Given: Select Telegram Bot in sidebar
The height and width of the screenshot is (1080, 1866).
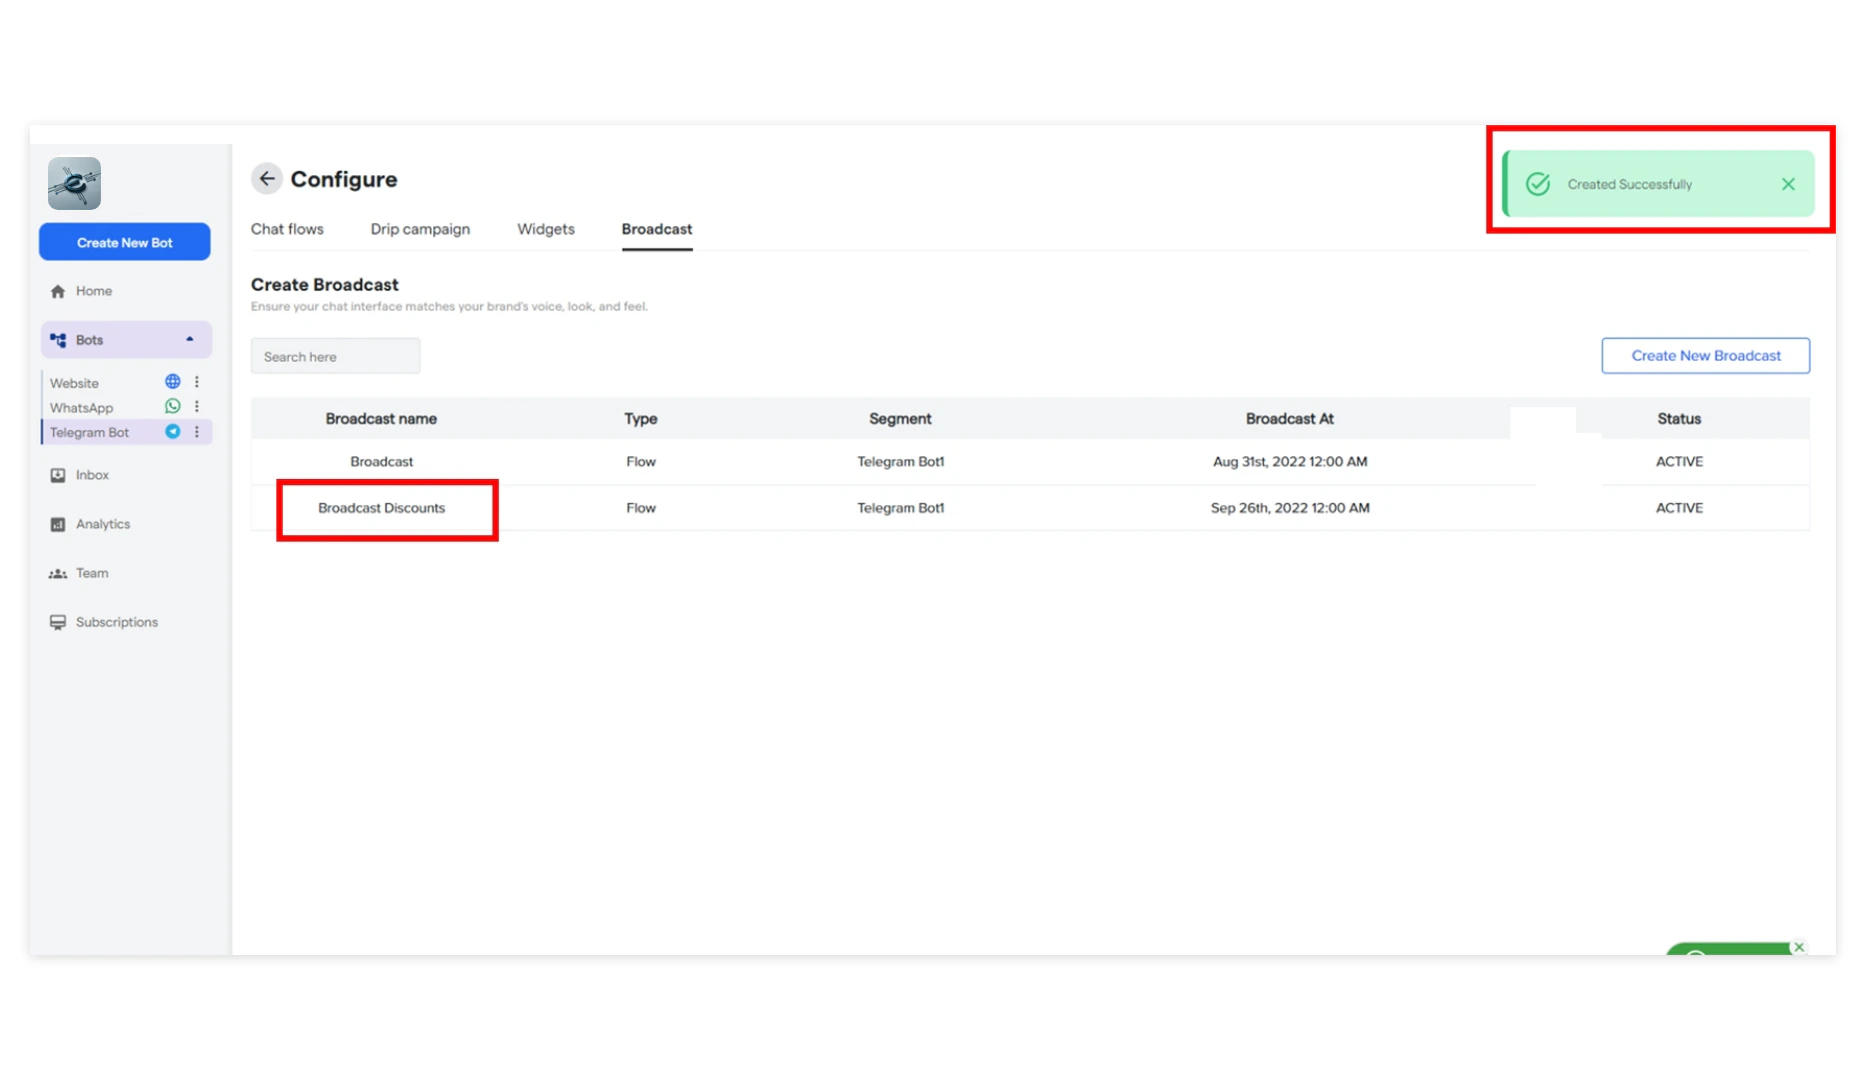Looking at the screenshot, I should pos(90,432).
